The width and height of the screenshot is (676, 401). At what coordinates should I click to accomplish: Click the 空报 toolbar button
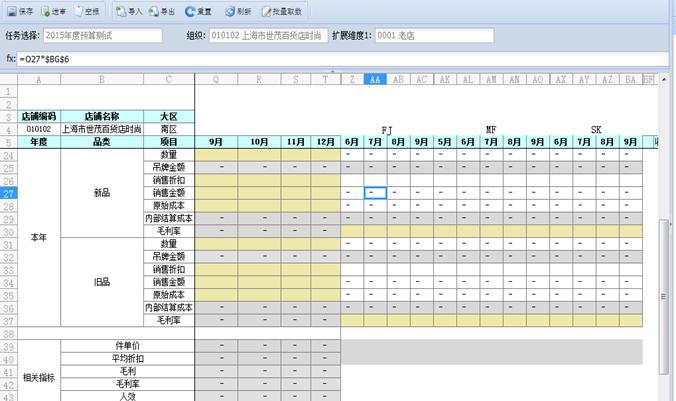pos(87,12)
